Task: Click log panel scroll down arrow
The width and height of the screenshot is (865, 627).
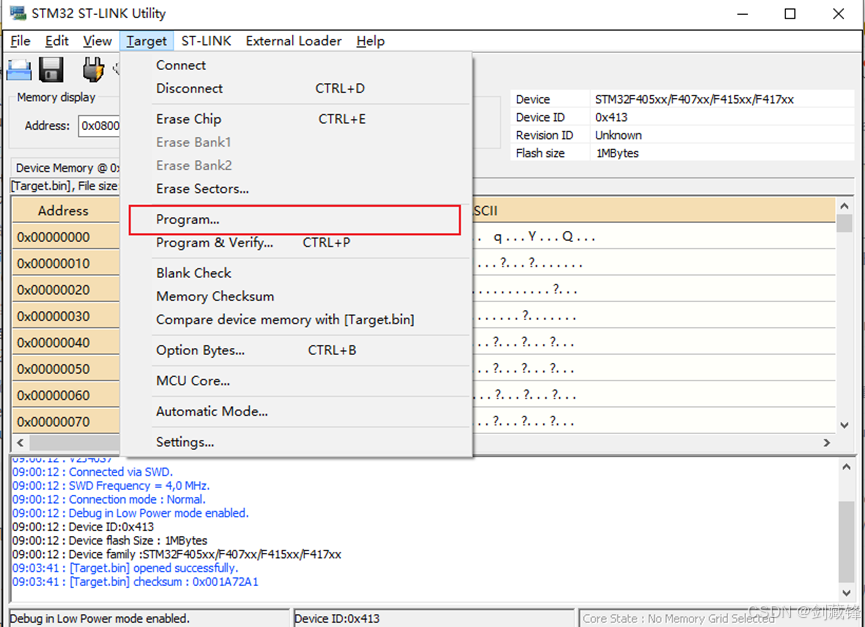Action: click(846, 593)
